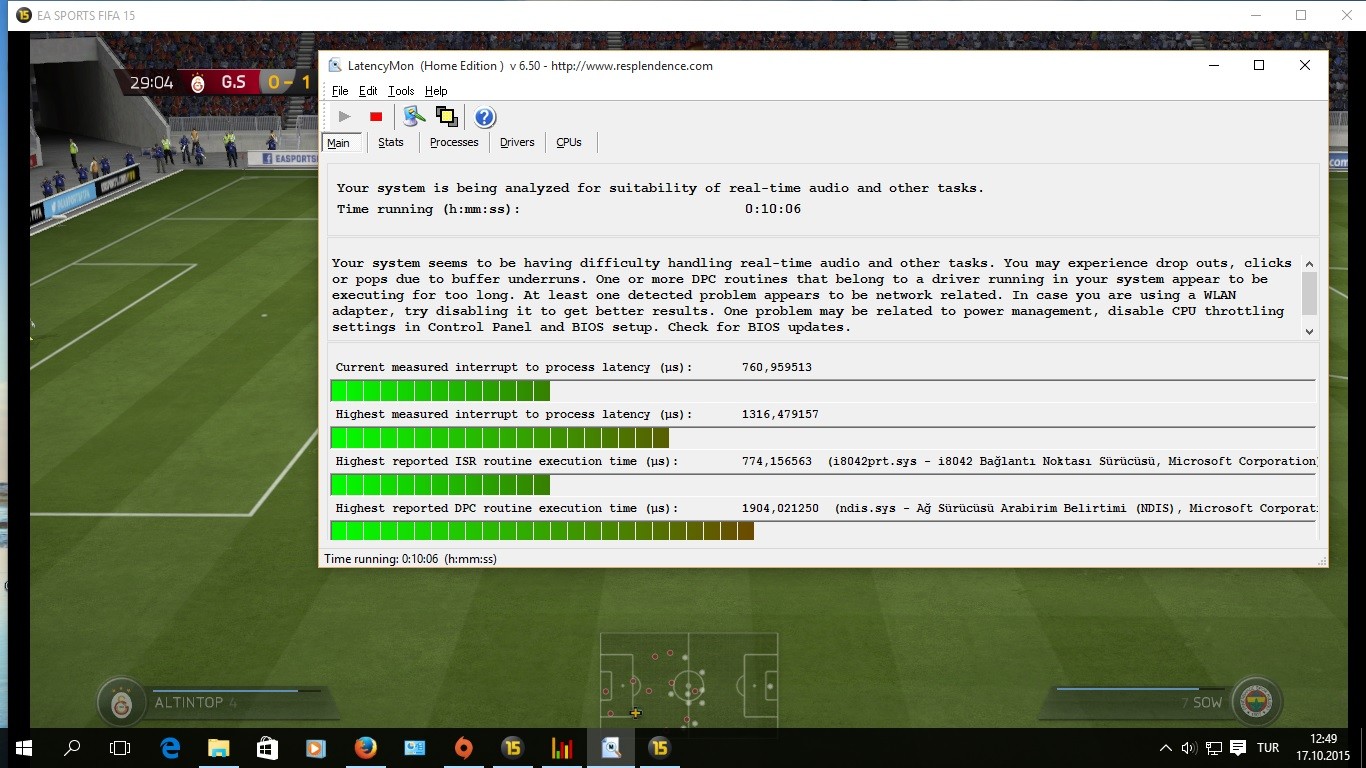Open the Windows Store taskbar icon
The image size is (1366, 768).
(x=266, y=748)
